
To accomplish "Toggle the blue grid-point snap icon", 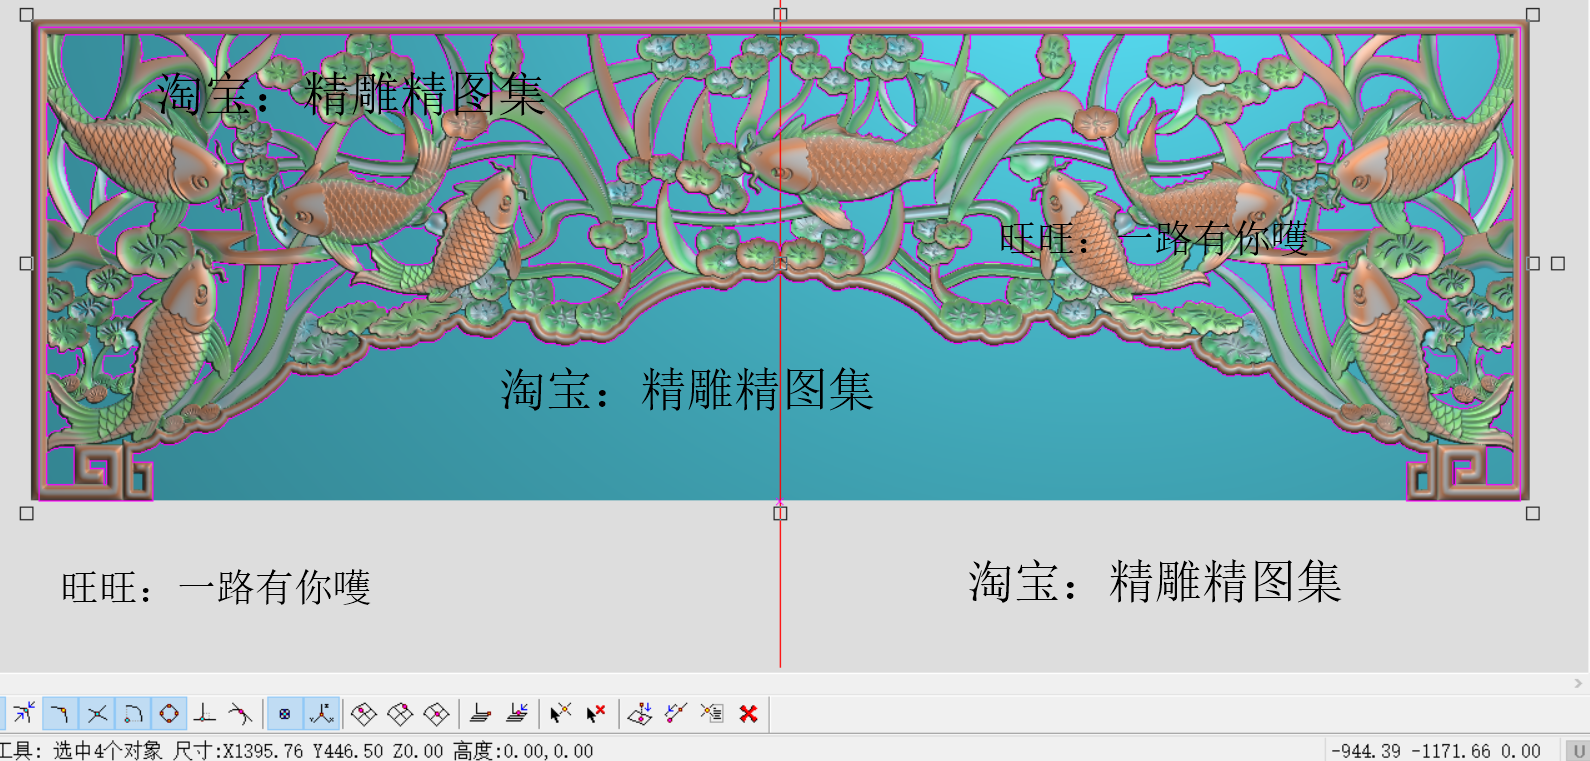I will tap(285, 713).
